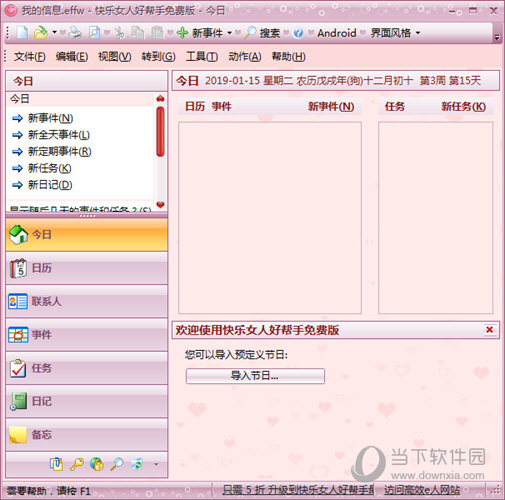
Task: Click the open folder icon in toolbar
Action: pos(40,33)
